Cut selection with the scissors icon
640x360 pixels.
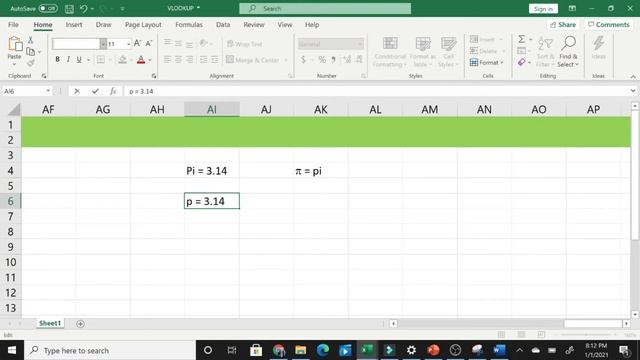click(x=30, y=40)
